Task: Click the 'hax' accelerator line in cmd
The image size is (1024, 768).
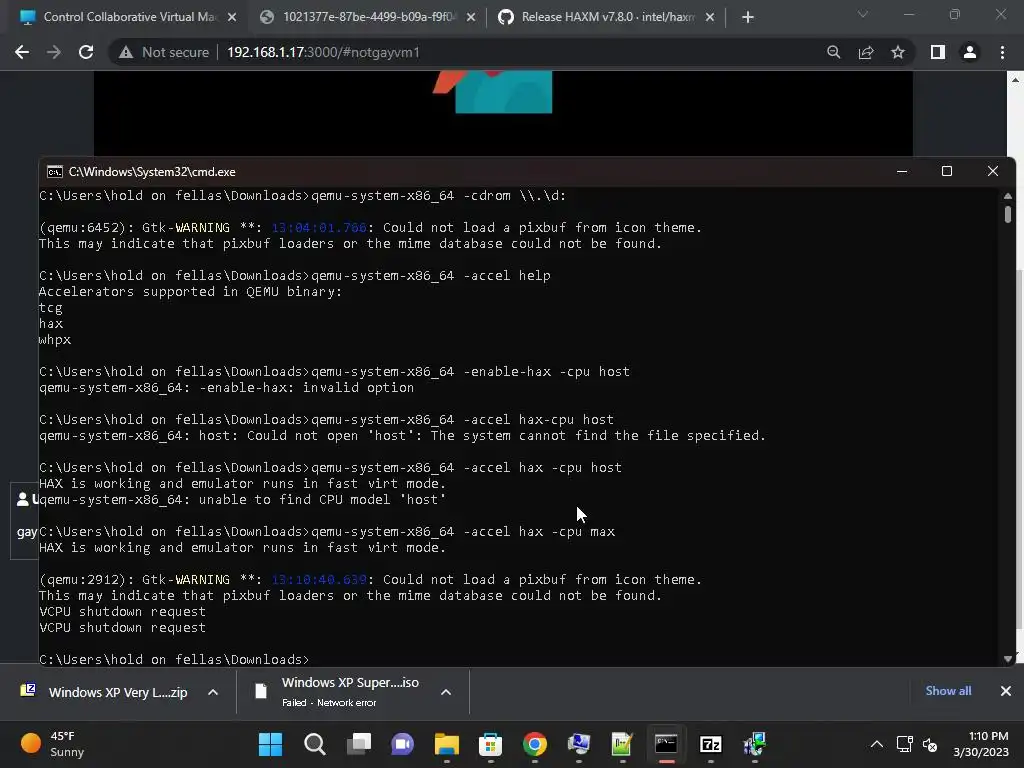Action: click(x=51, y=323)
